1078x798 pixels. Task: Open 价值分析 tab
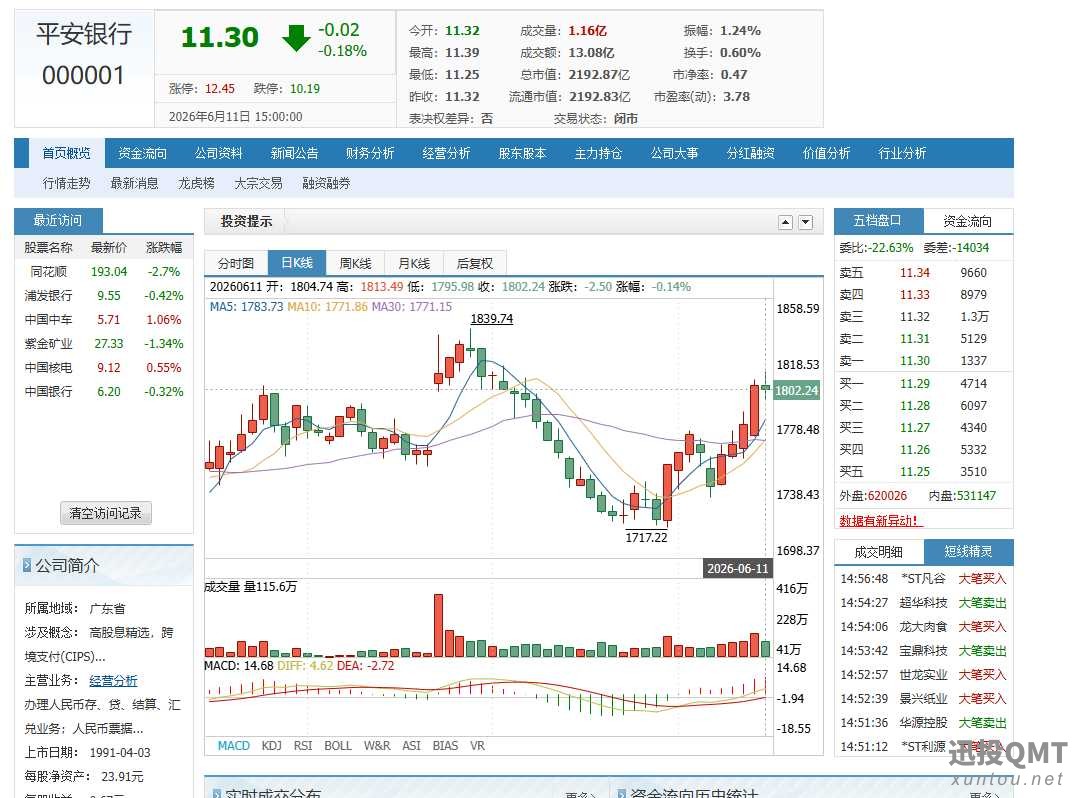pyautogui.click(x=826, y=153)
